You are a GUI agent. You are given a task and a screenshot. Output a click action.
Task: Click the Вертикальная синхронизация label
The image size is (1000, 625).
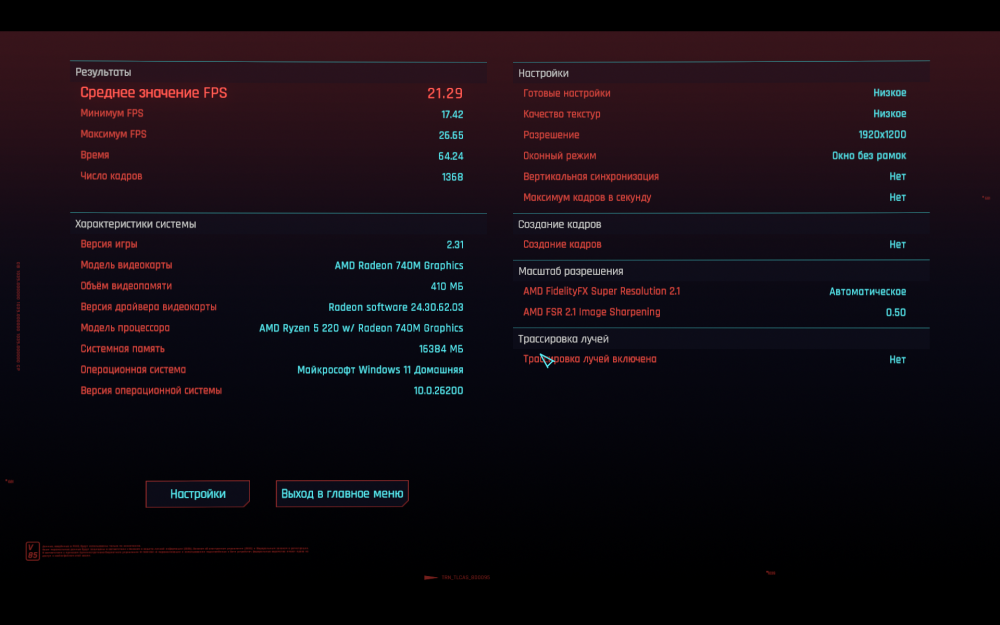click(x=591, y=177)
